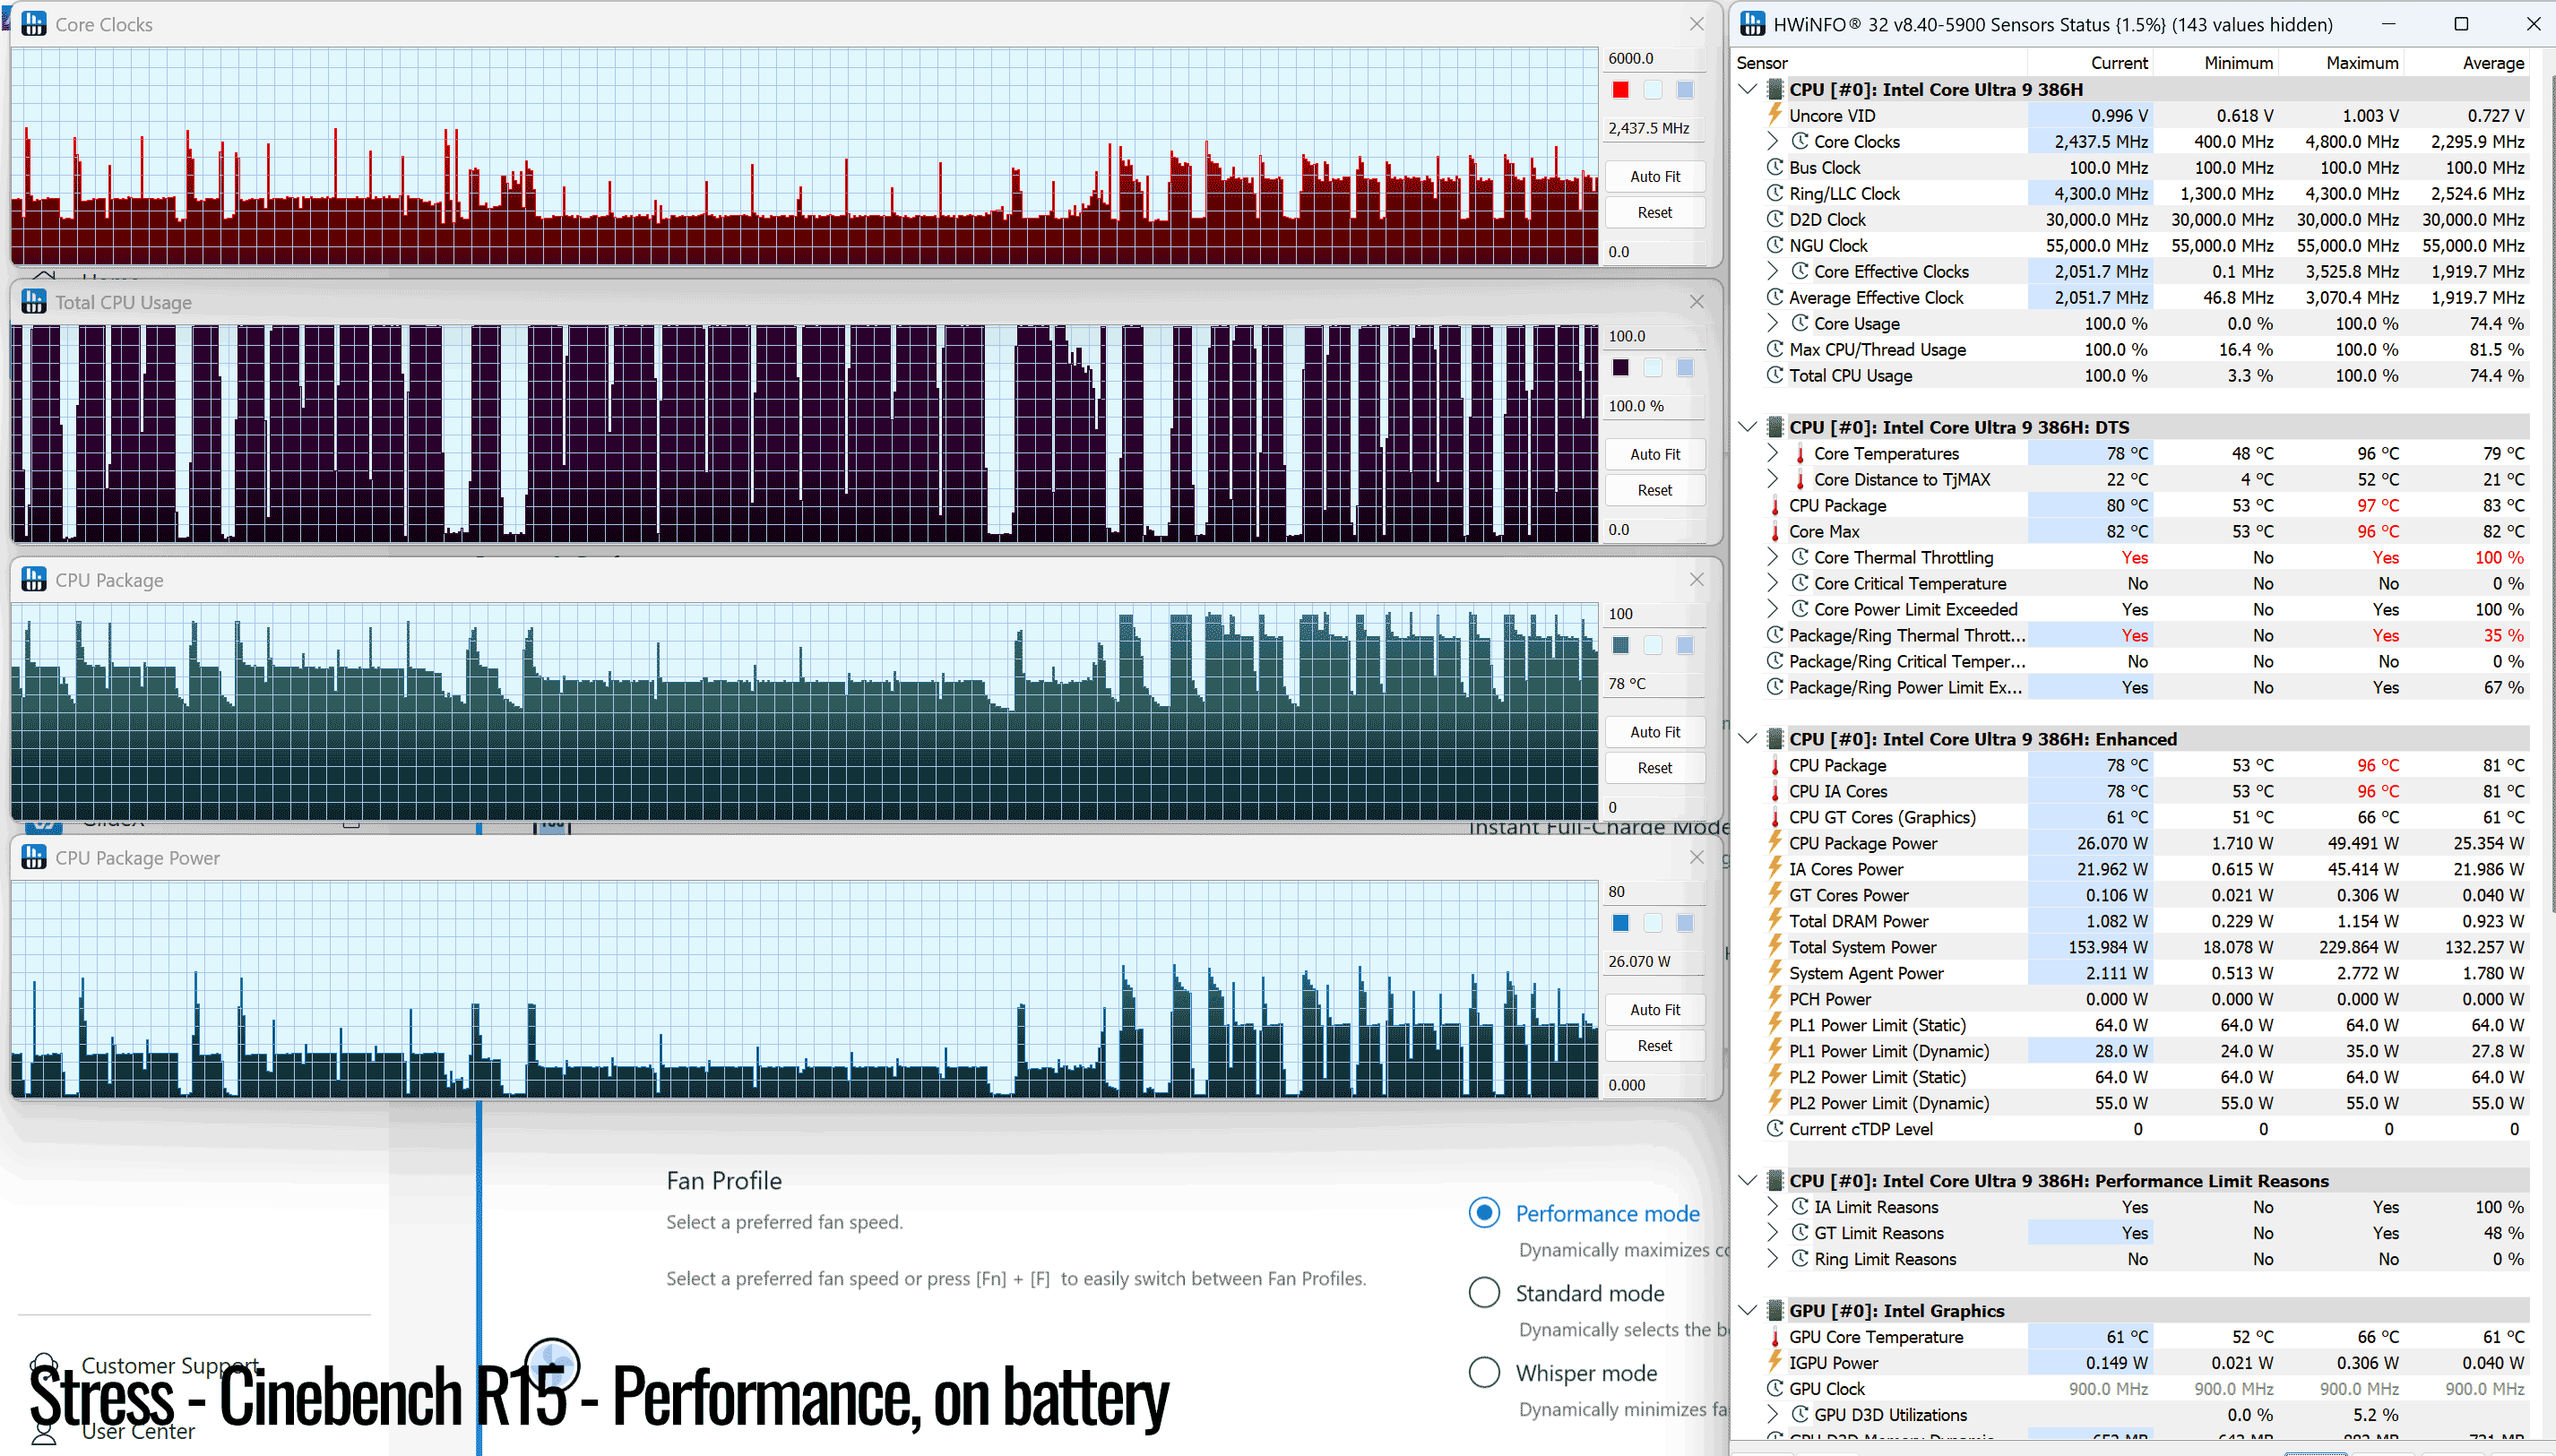Click the lightning icon beside Total System Power
This screenshot has height=1456, width=2556.
[1775, 946]
